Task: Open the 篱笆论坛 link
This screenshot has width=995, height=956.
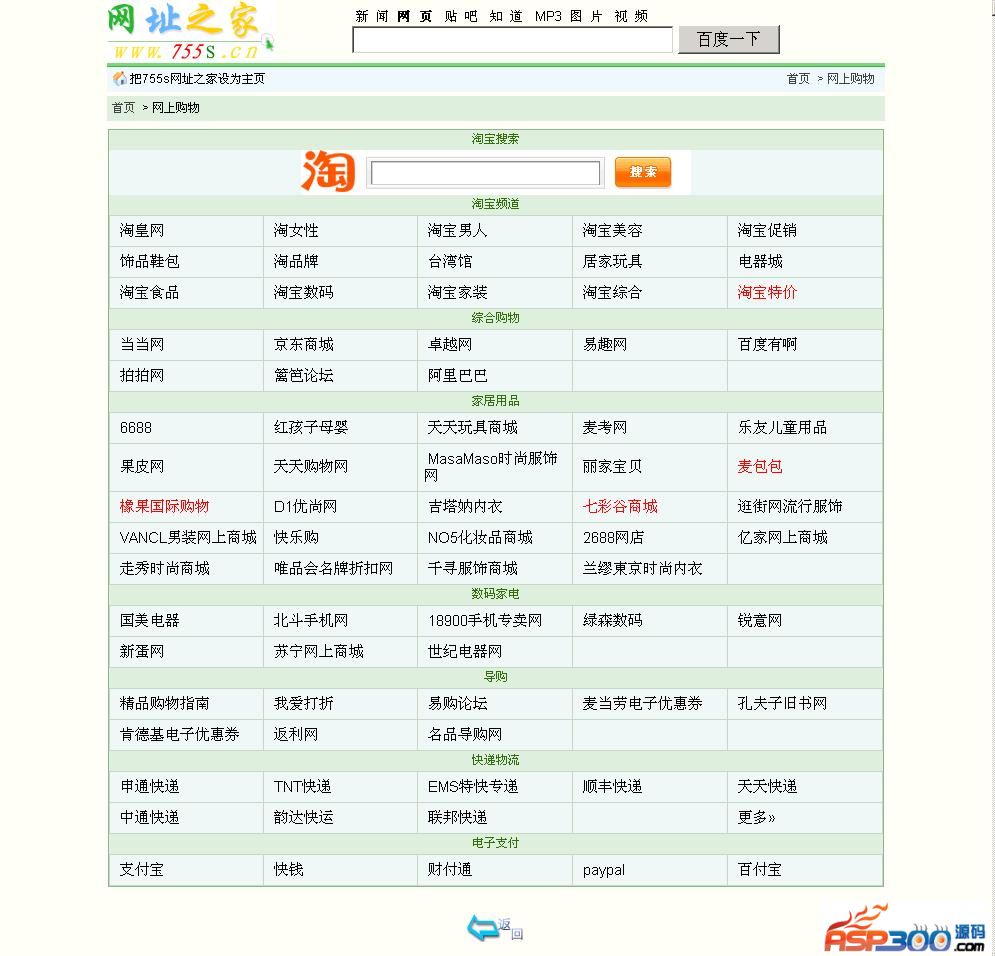Action: coord(303,376)
